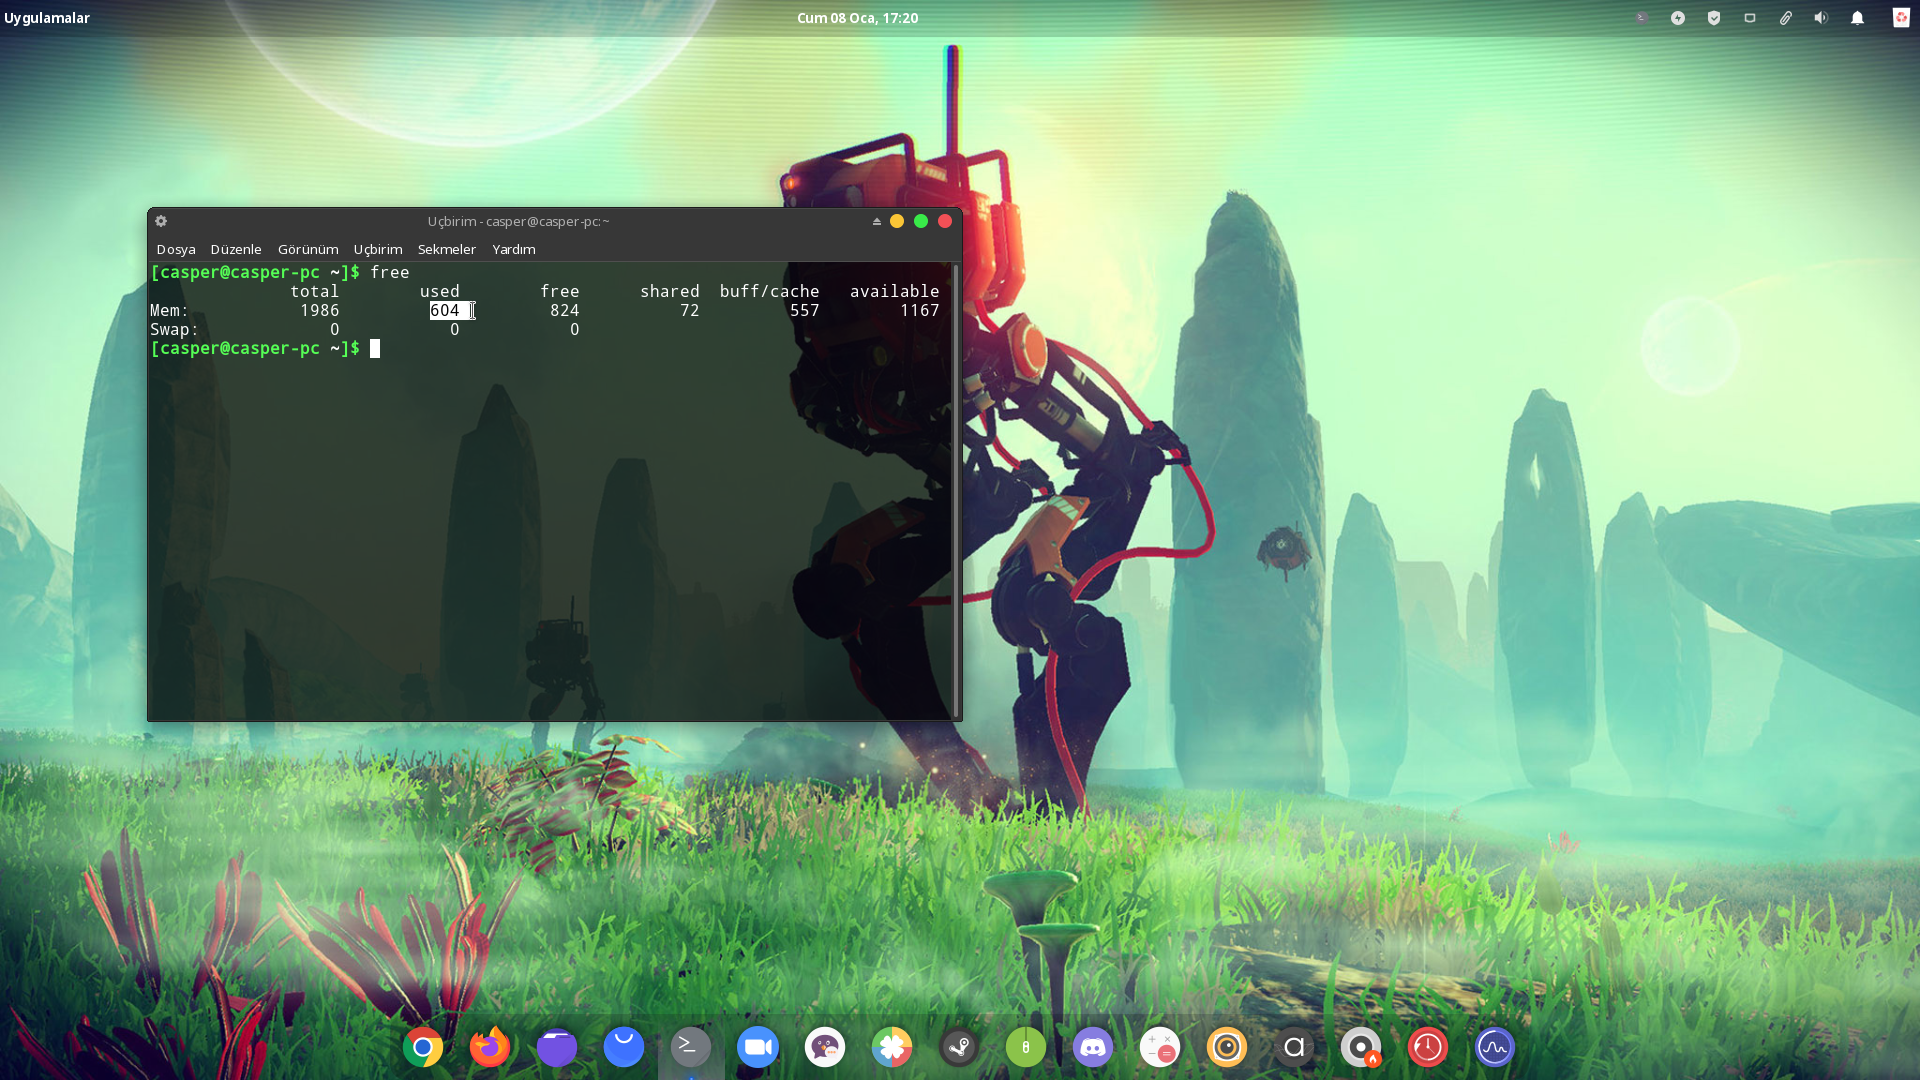
Task: Open the Dosya menu
Action: [x=176, y=249]
